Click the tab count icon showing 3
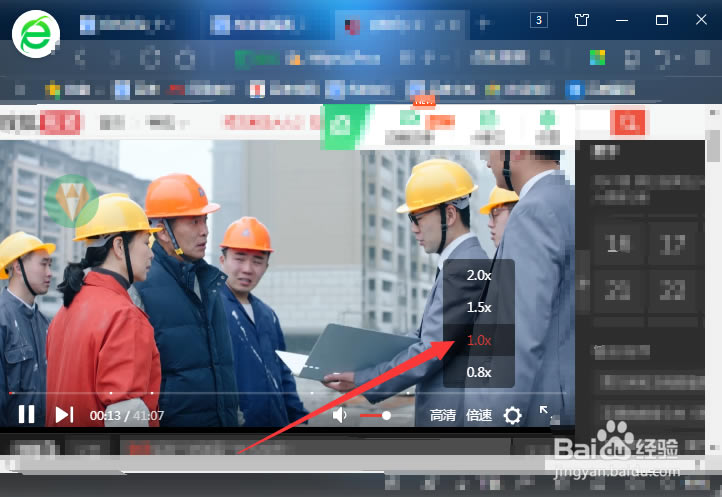 point(539,20)
